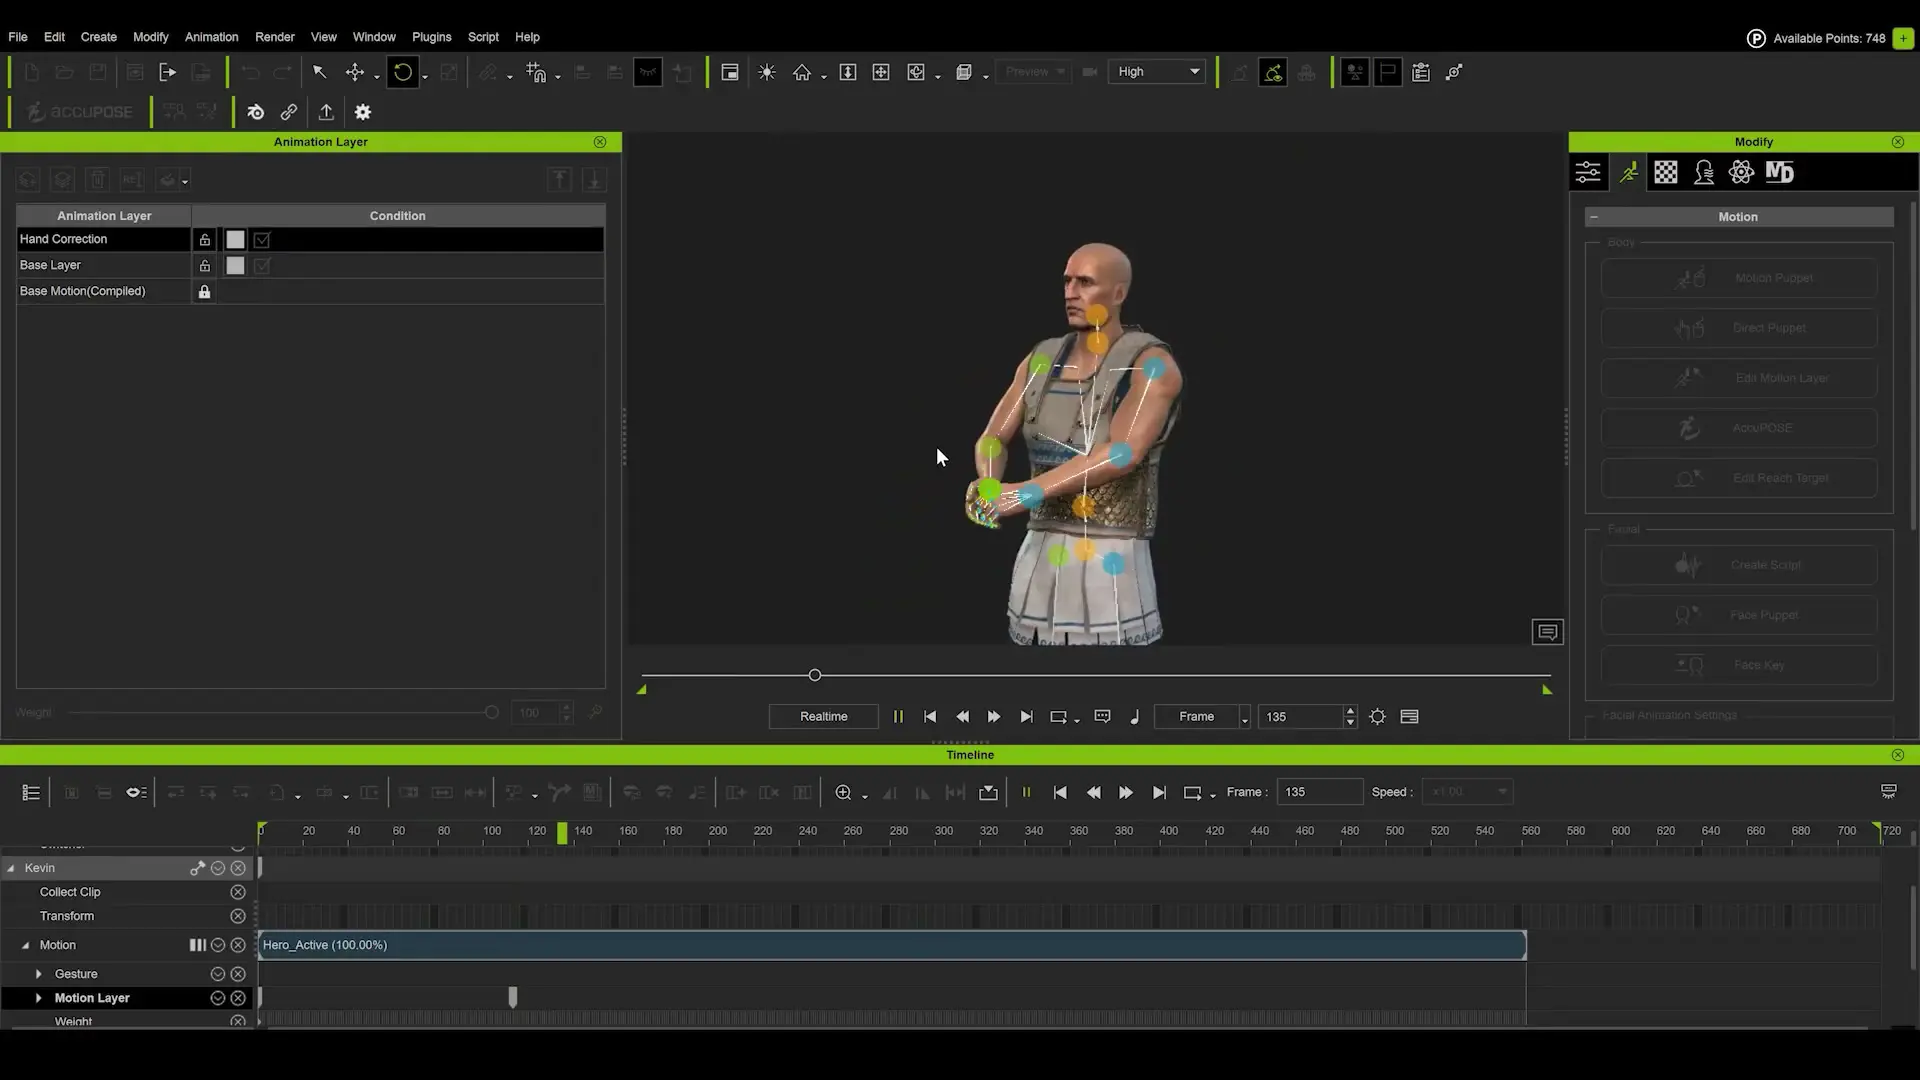Select the Motion tab in Modify panel

pyautogui.click(x=1629, y=172)
